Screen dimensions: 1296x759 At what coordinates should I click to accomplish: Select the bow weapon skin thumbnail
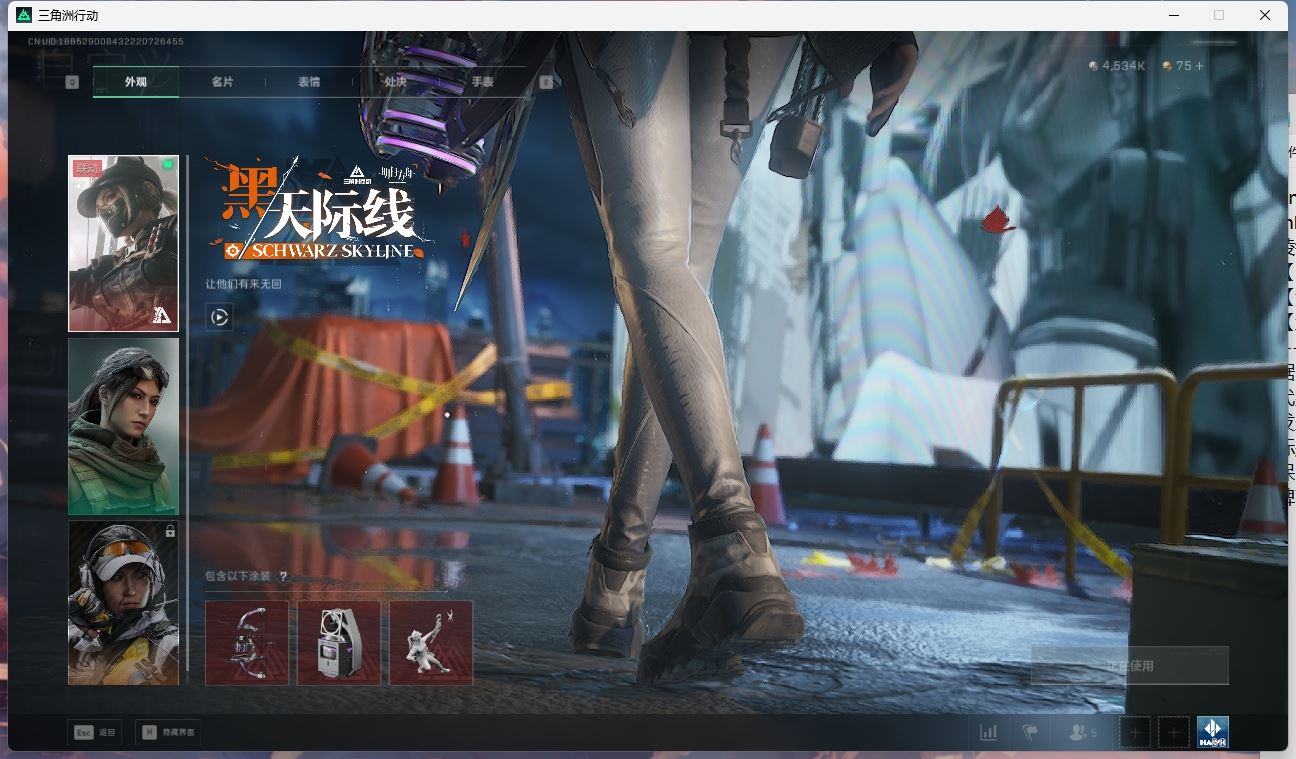247,642
